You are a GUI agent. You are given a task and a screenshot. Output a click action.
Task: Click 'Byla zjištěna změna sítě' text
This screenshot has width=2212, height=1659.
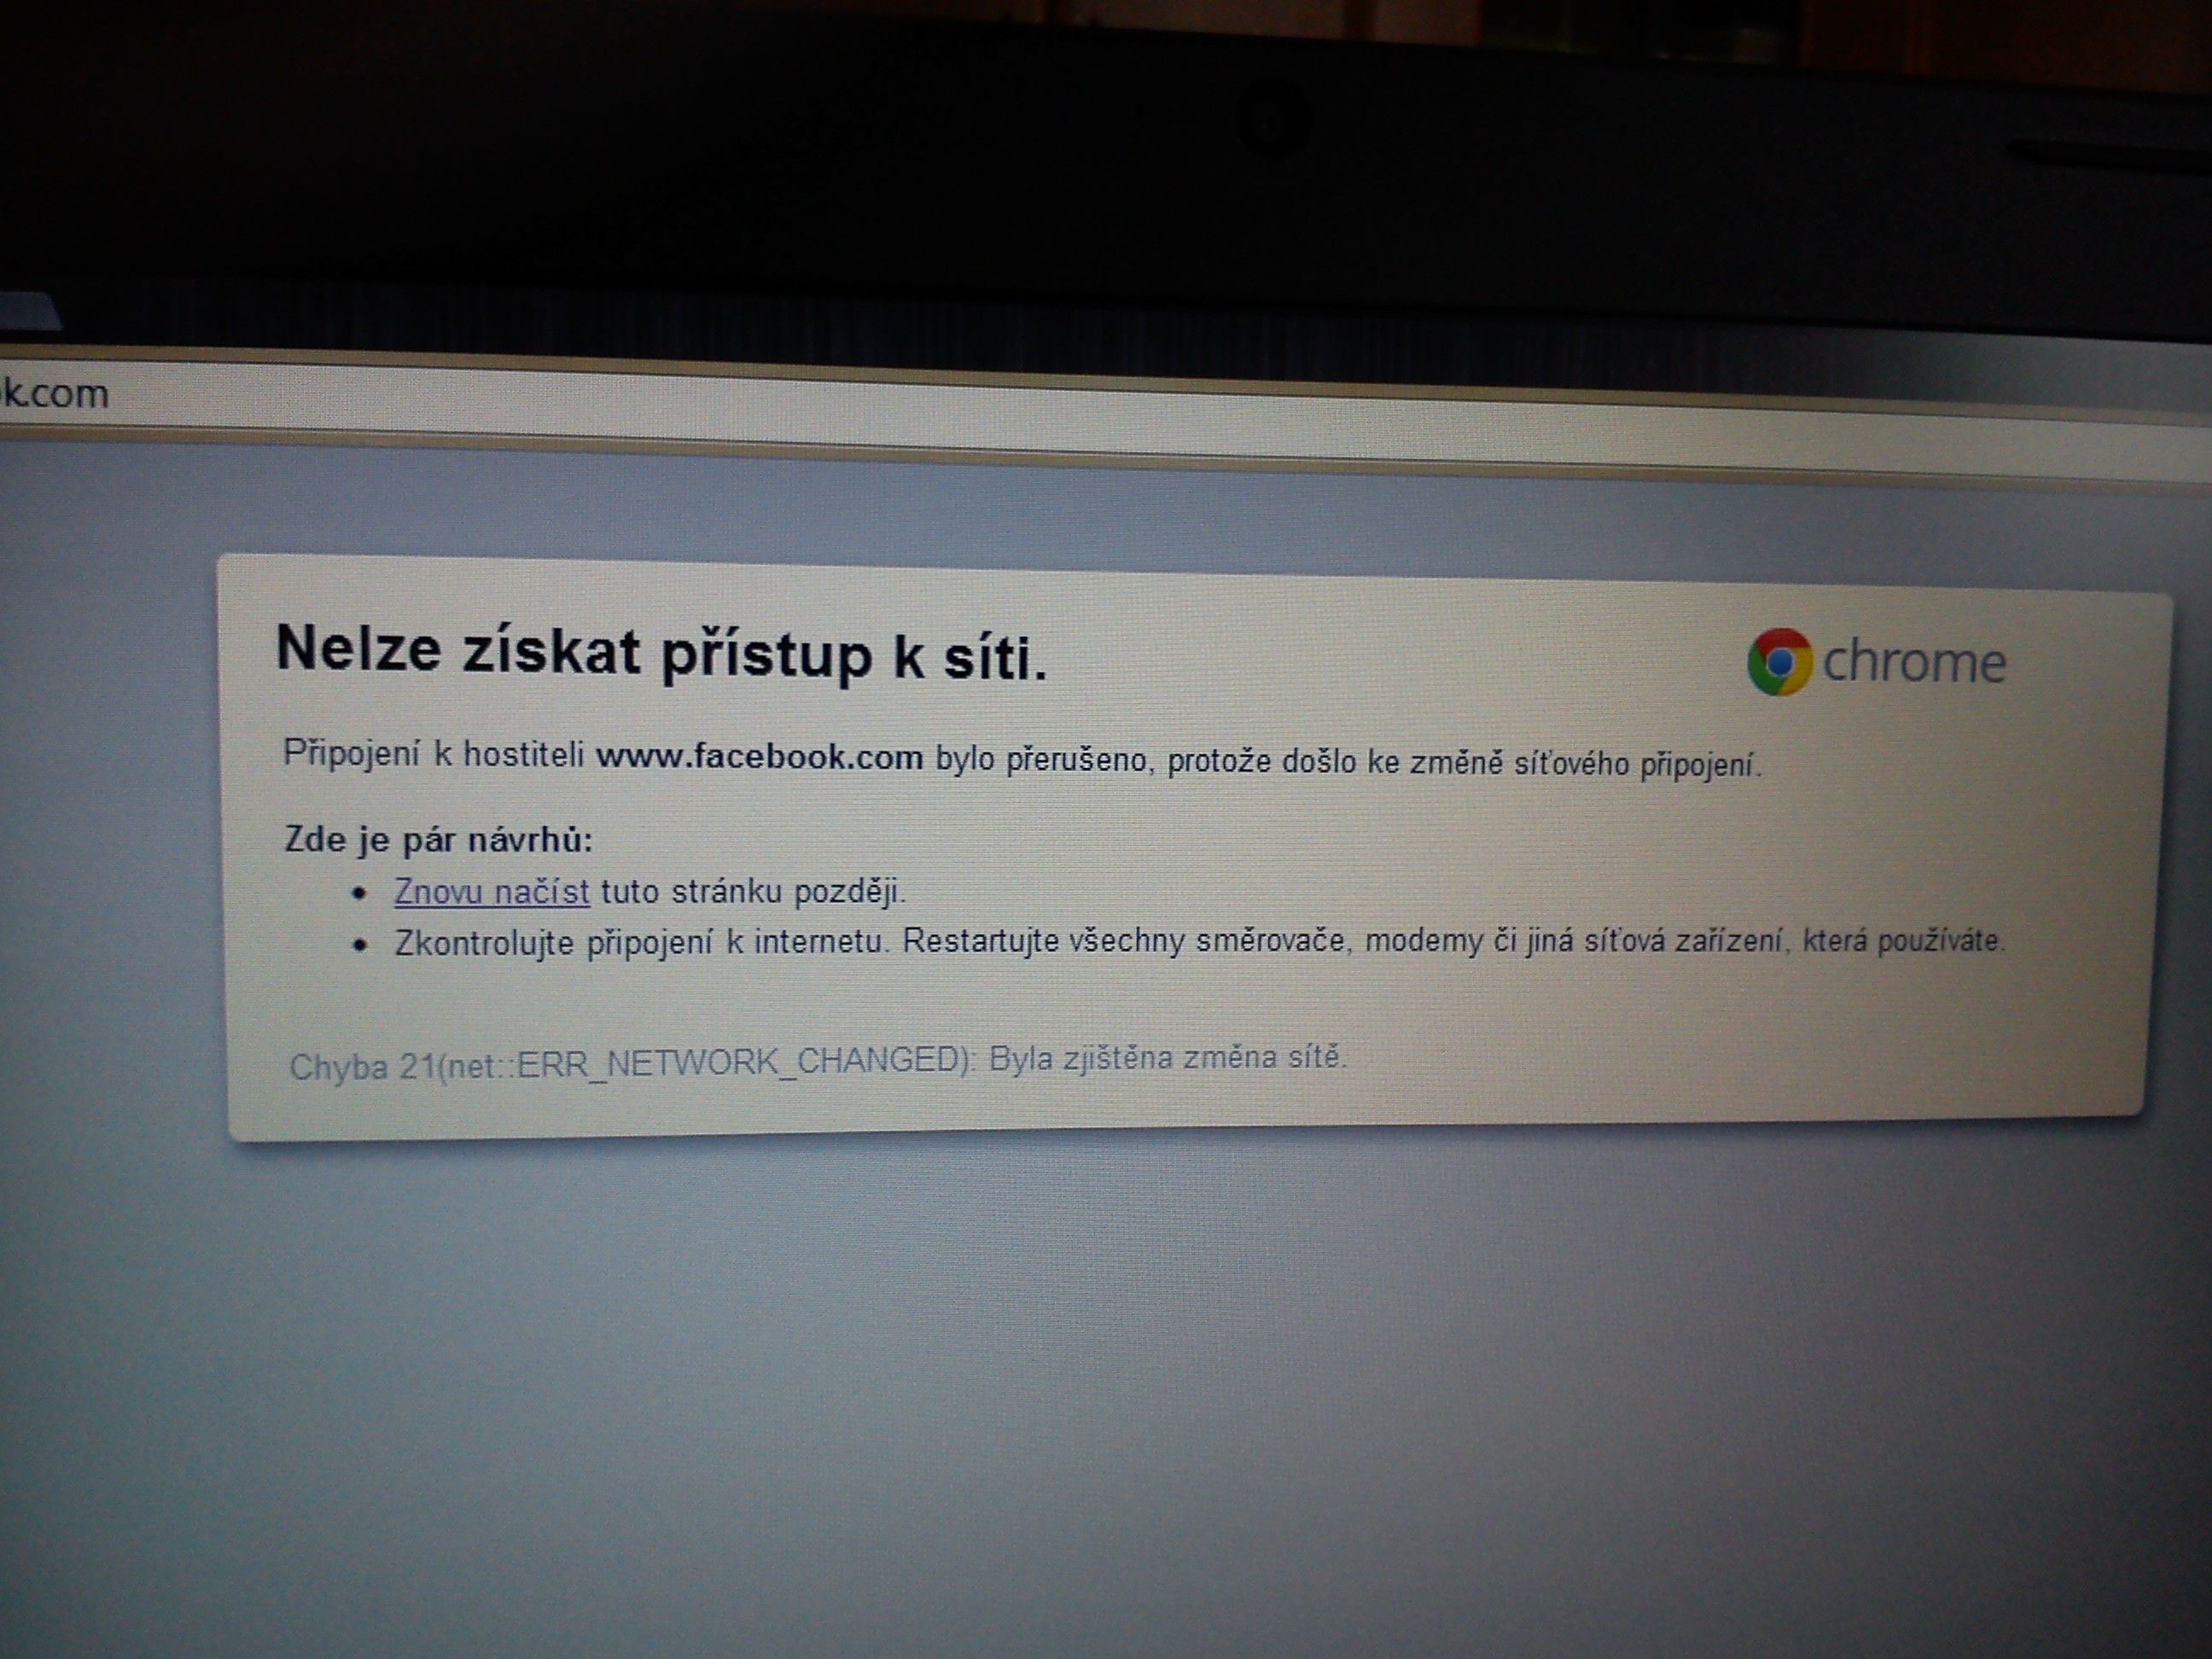[x=1167, y=1057]
